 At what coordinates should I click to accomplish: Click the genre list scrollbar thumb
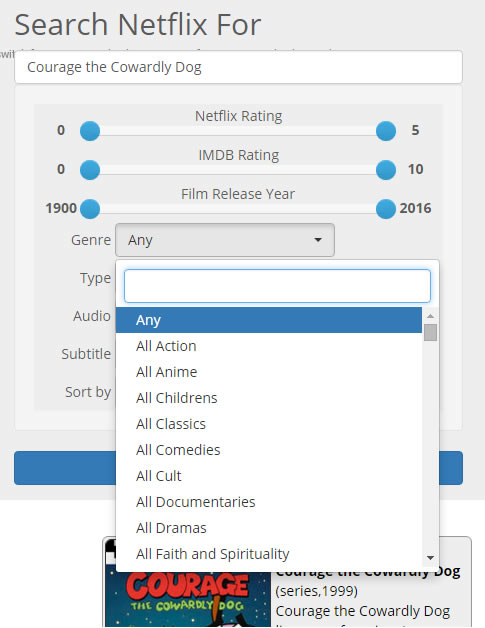431,332
